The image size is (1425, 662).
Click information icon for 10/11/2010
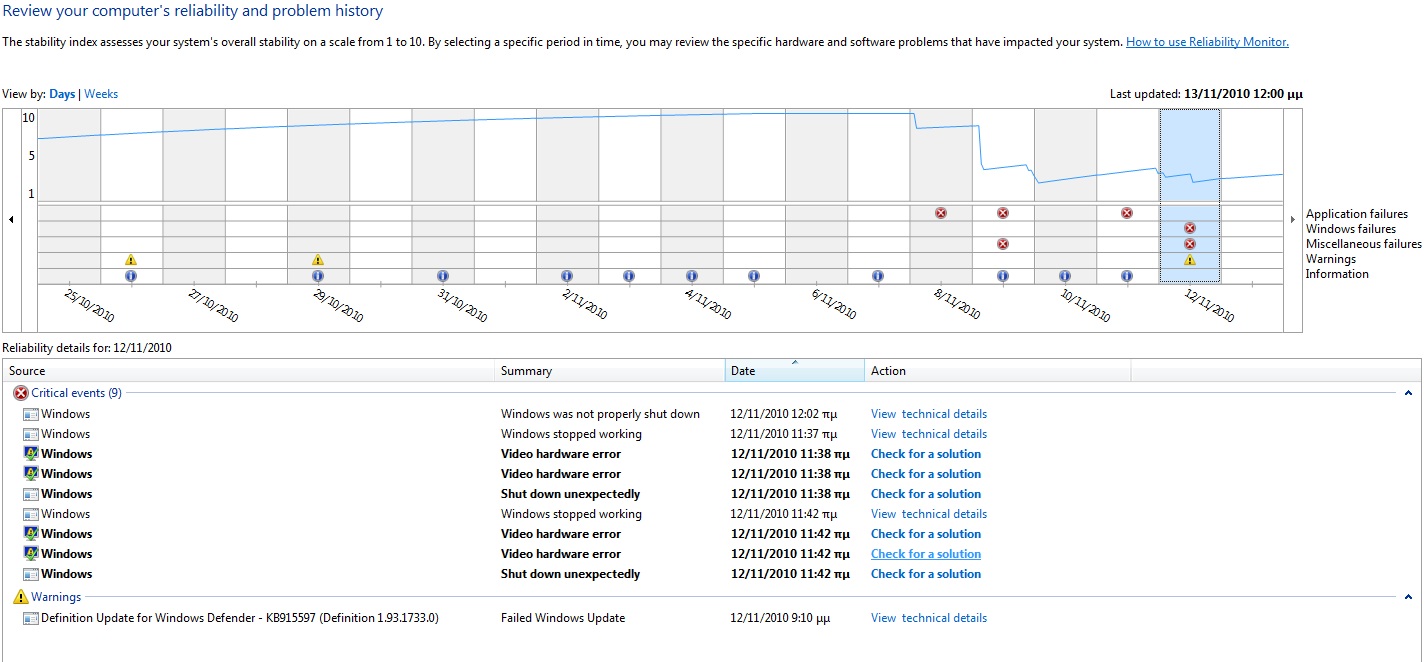(1065, 276)
